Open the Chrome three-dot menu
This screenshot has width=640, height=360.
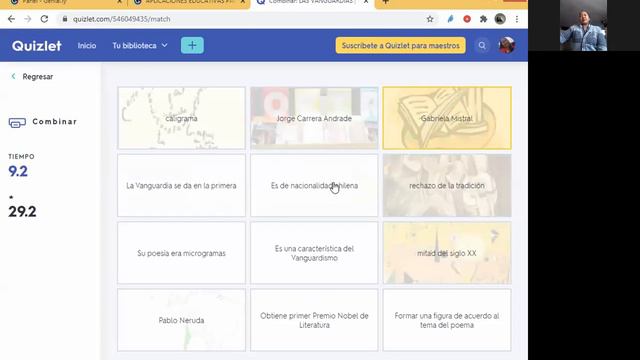[517, 19]
